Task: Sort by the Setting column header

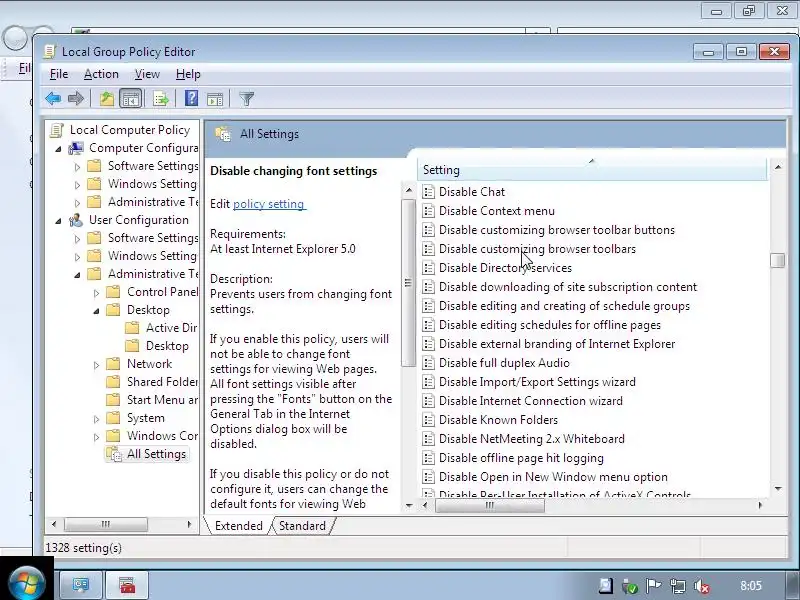Action: coord(592,170)
